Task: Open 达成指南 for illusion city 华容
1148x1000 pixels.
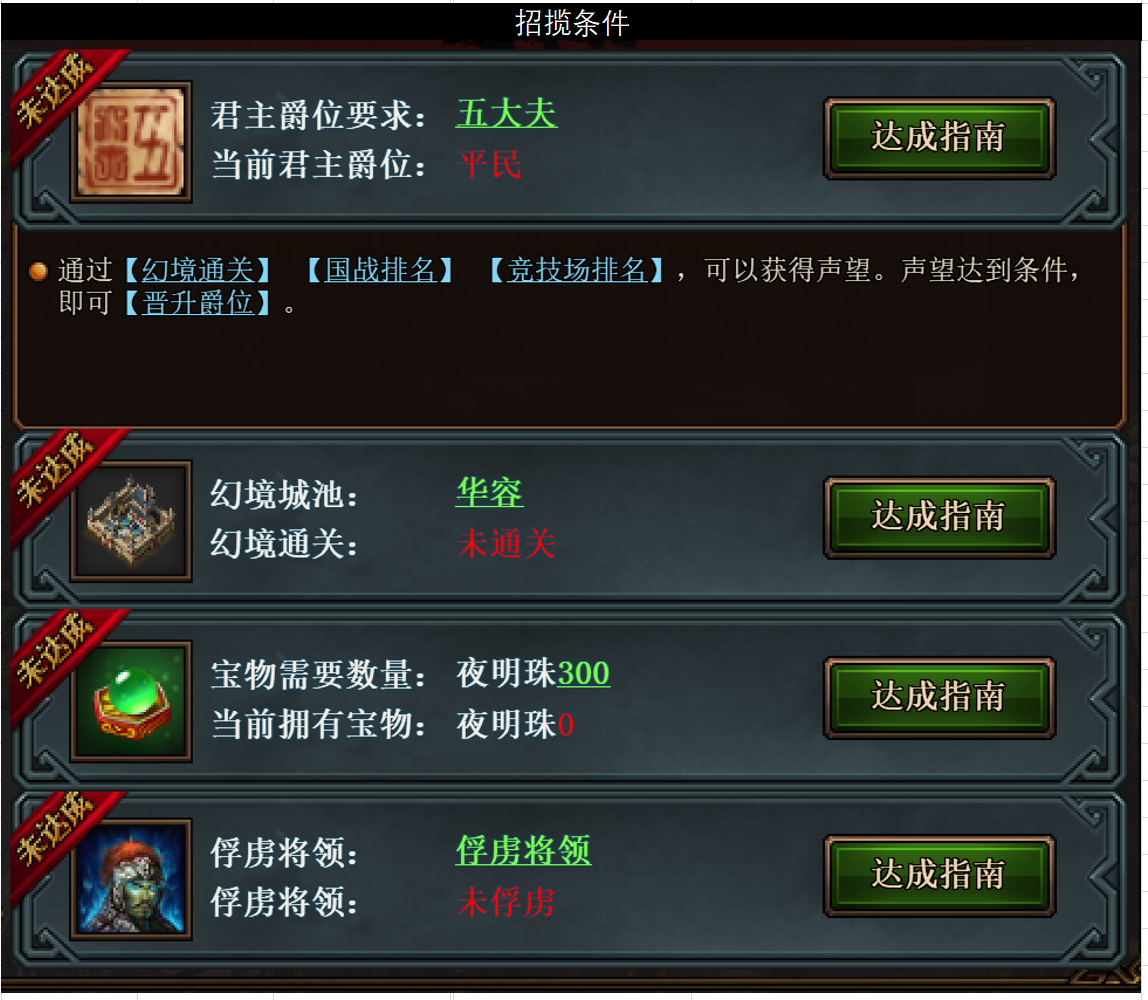Action: click(x=939, y=517)
